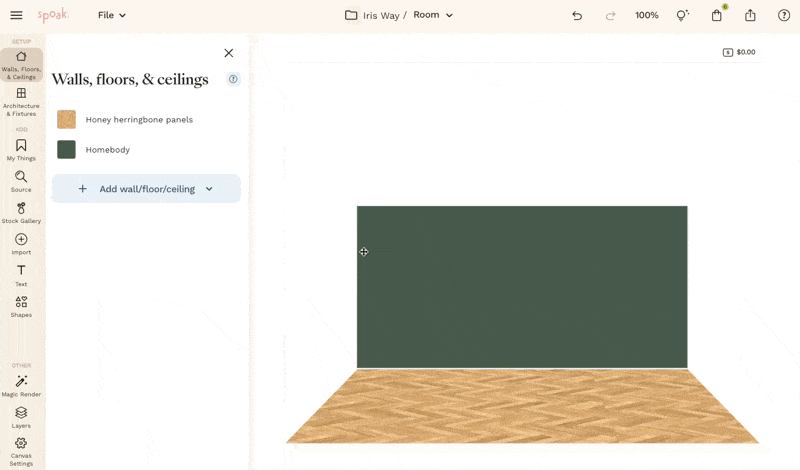The image size is (800, 470).
Task: Redo the last action
Action: 610,16
